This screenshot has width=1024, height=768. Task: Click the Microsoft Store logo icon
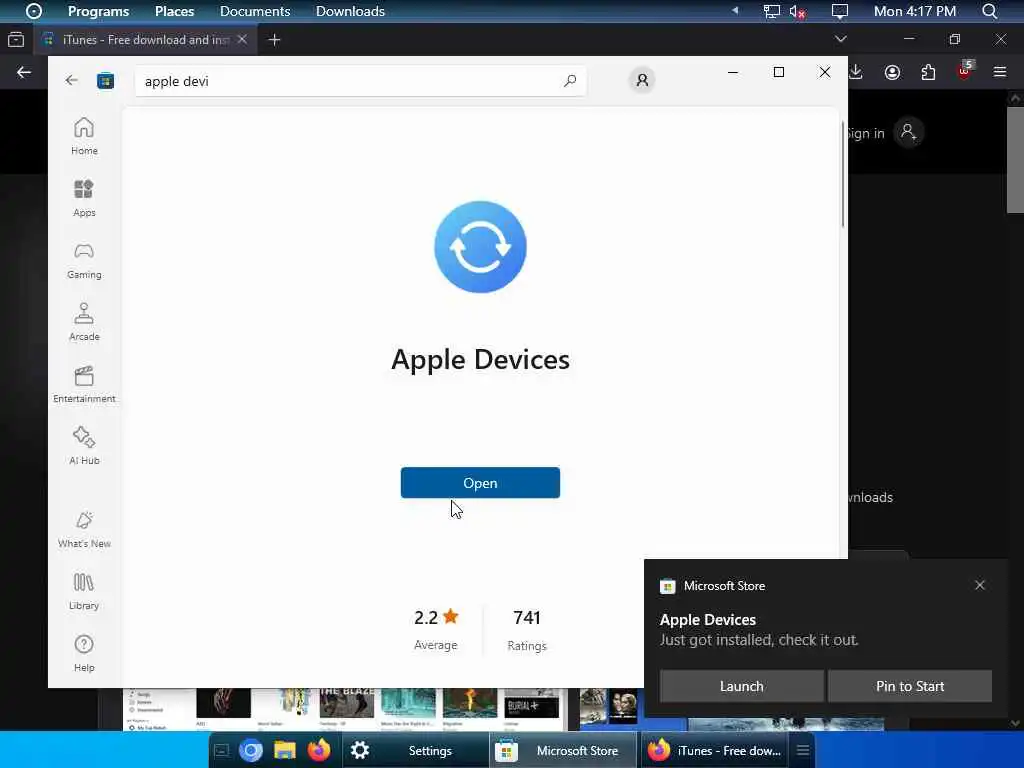(105, 81)
